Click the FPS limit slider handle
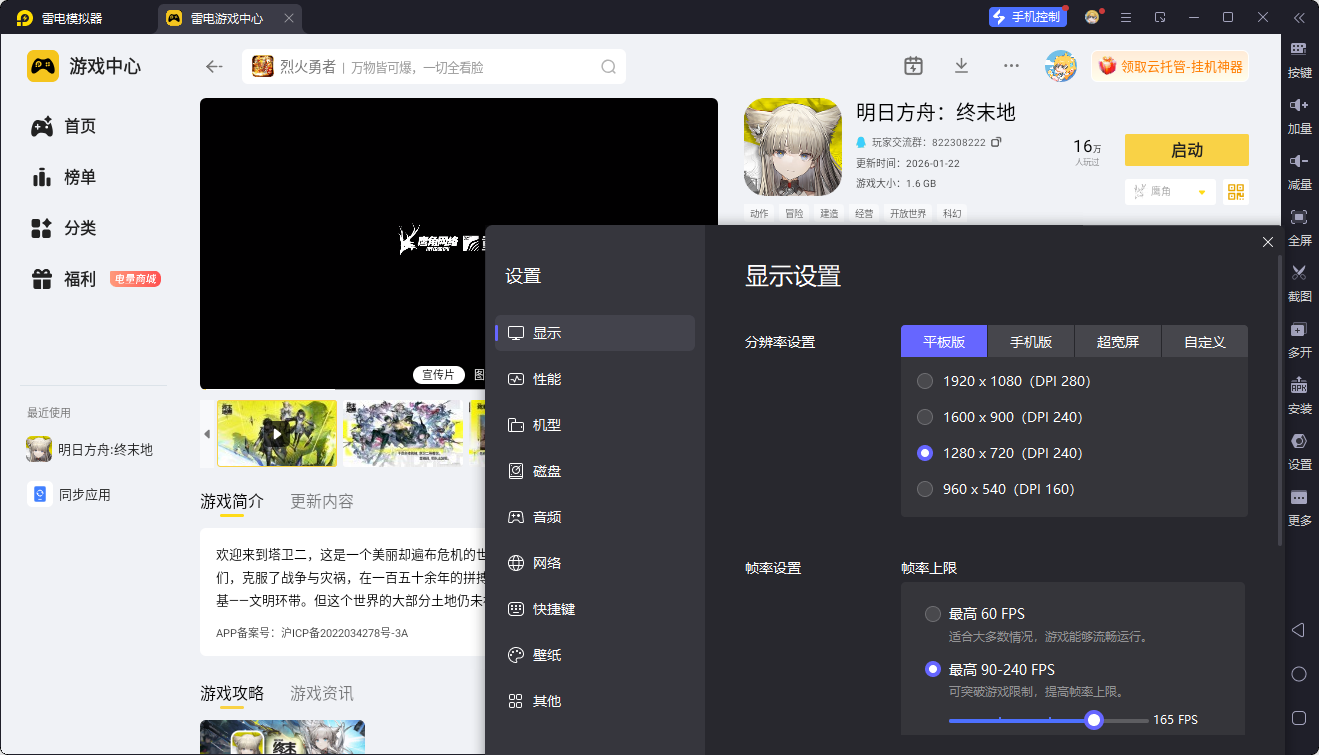Screen dimensions: 1319x755 tap(1094, 720)
